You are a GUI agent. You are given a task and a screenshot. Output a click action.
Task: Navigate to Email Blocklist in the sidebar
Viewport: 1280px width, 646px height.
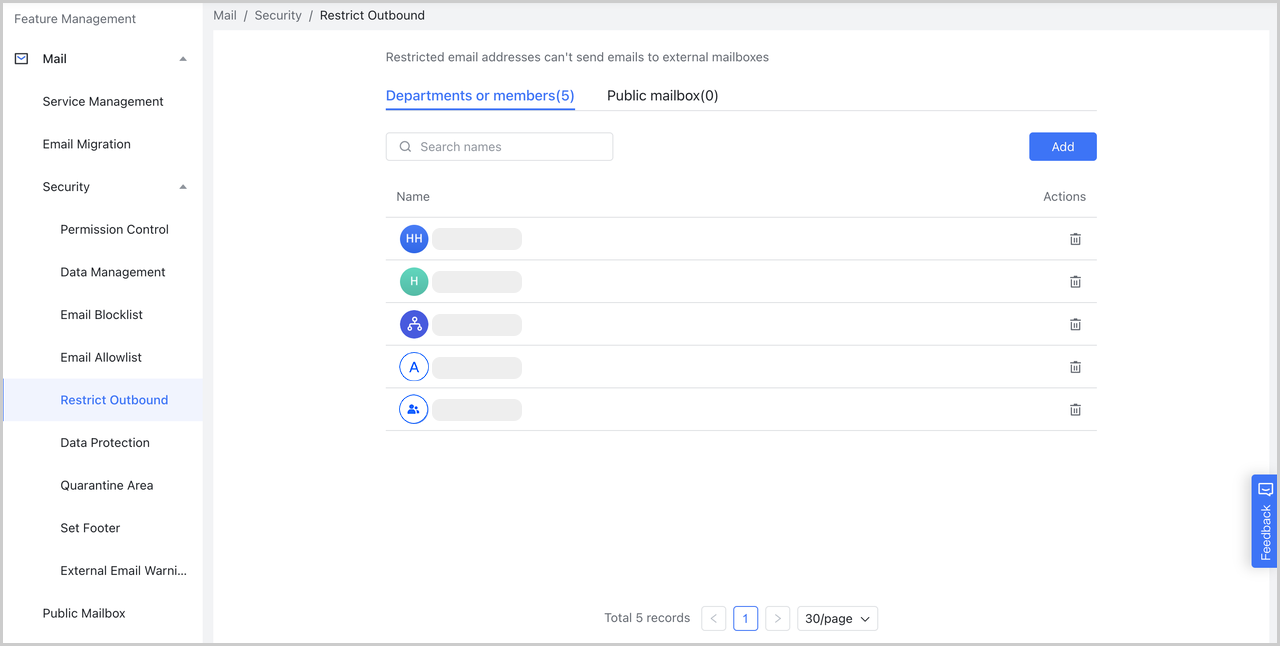101,314
